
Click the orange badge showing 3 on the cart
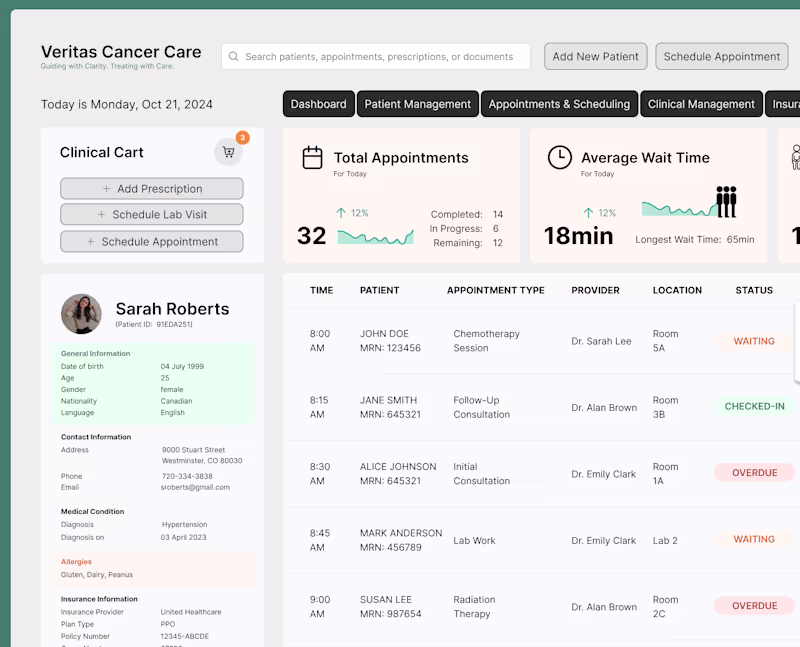(243, 137)
